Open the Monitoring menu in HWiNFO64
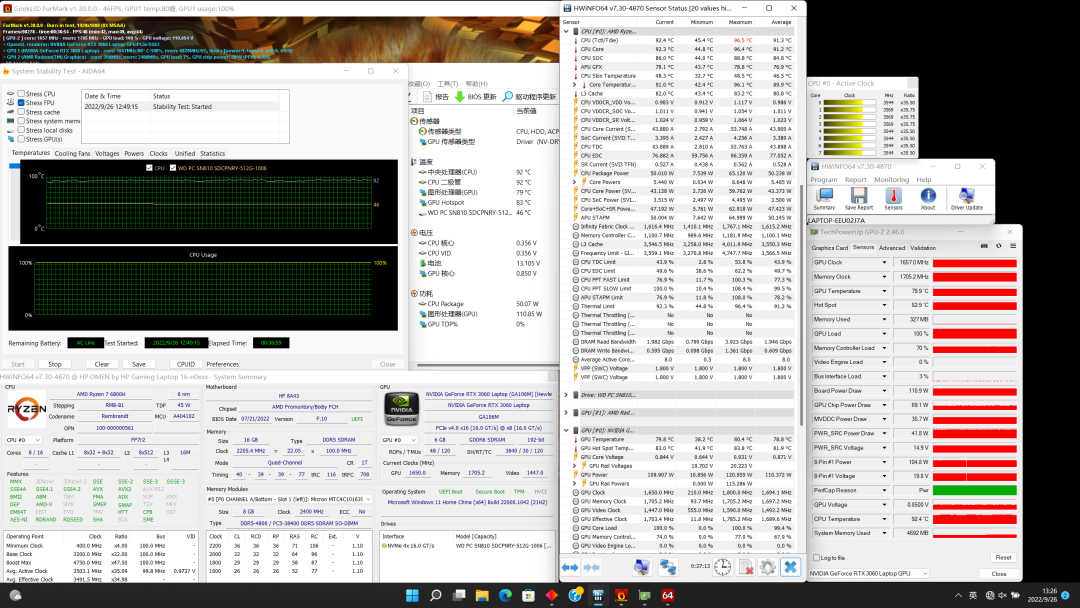The height and width of the screenshot is (608, 1080). 891,180
